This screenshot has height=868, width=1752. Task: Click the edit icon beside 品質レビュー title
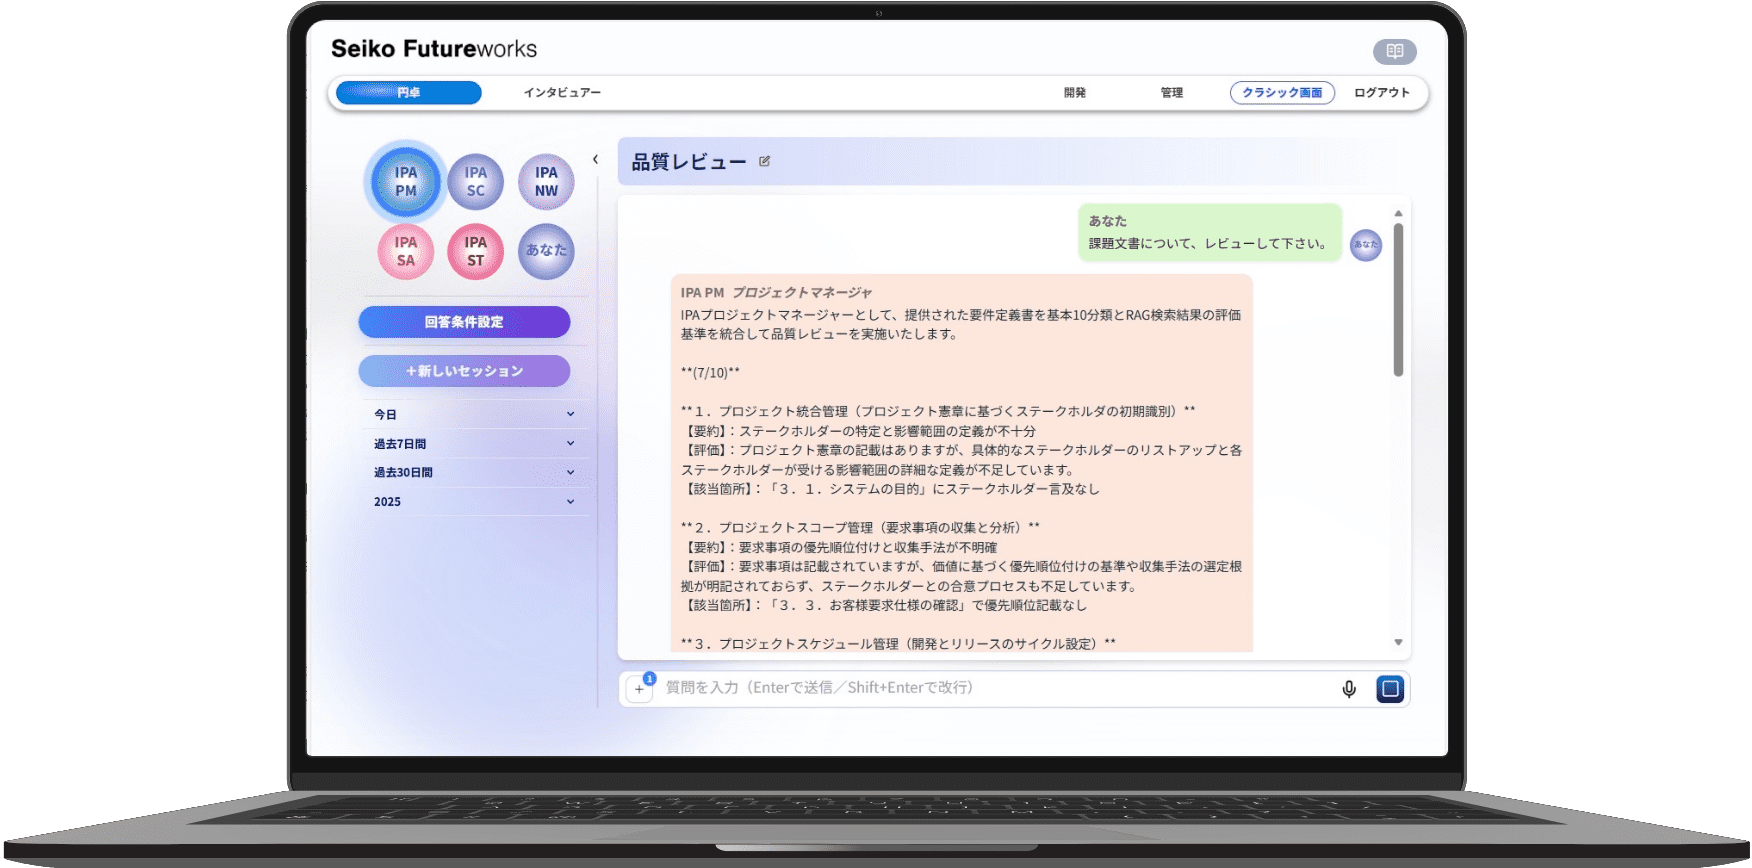point(765,161)
